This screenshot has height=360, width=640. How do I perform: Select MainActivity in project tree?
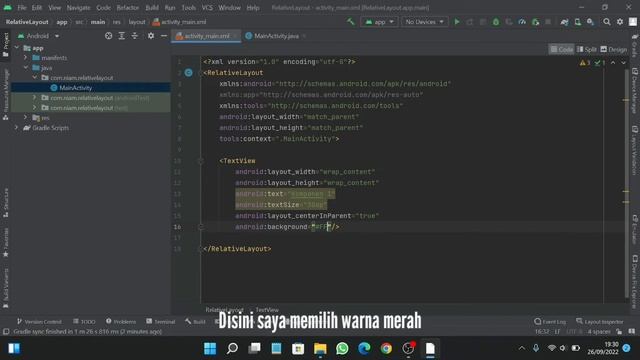(76, 88)
